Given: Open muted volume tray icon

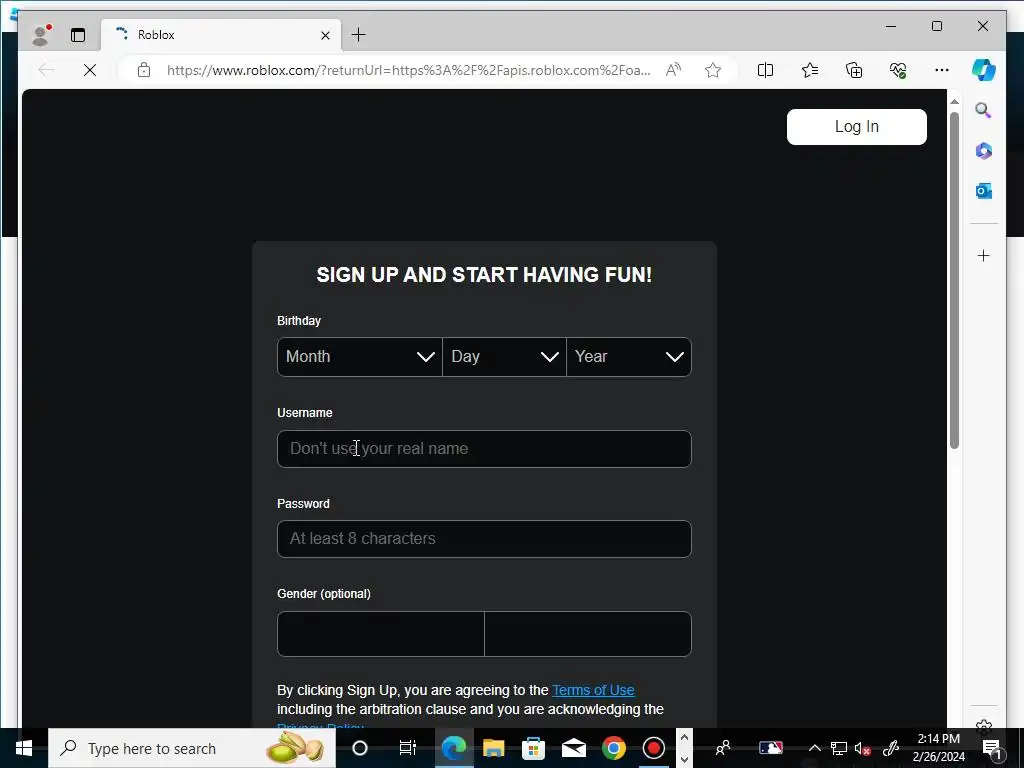Looking at the screenshot, I should click(863, 748).
